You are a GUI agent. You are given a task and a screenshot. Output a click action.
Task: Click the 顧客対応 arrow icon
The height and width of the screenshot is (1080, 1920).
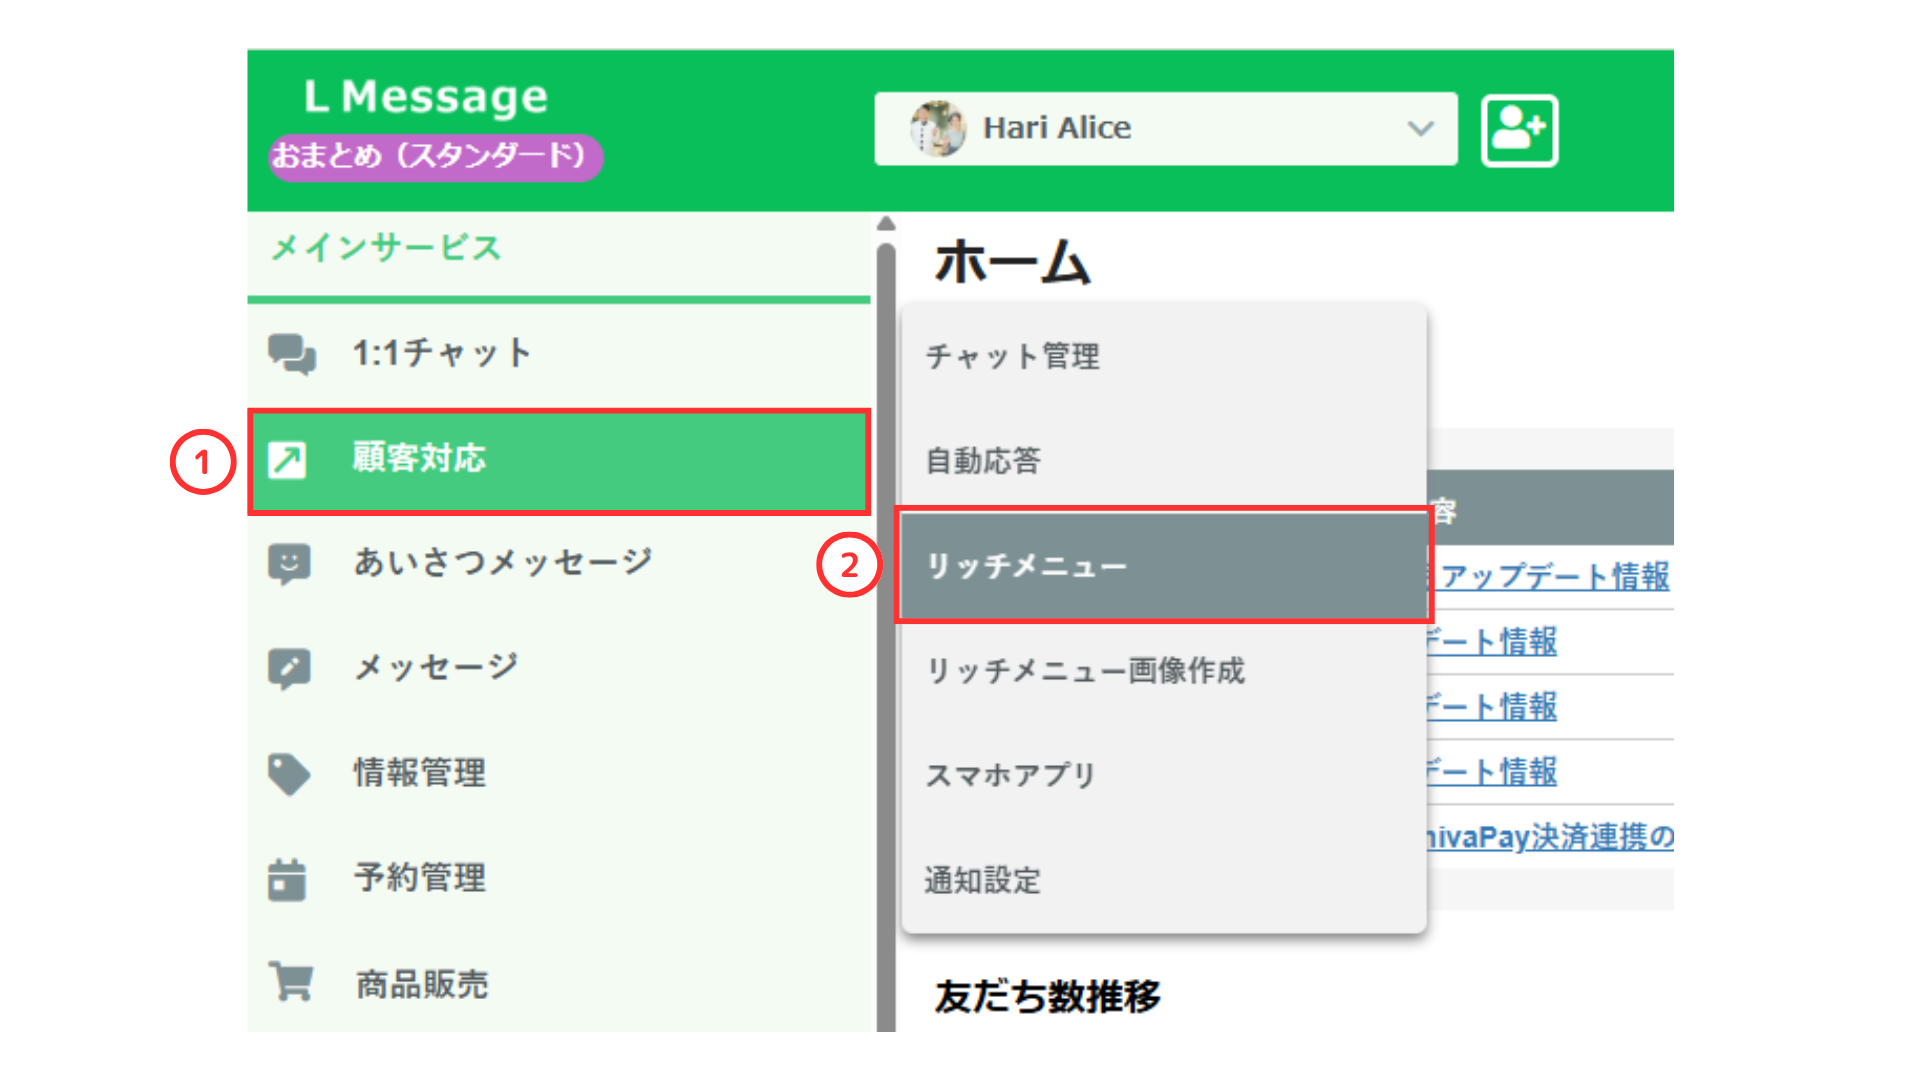[288, 461]
